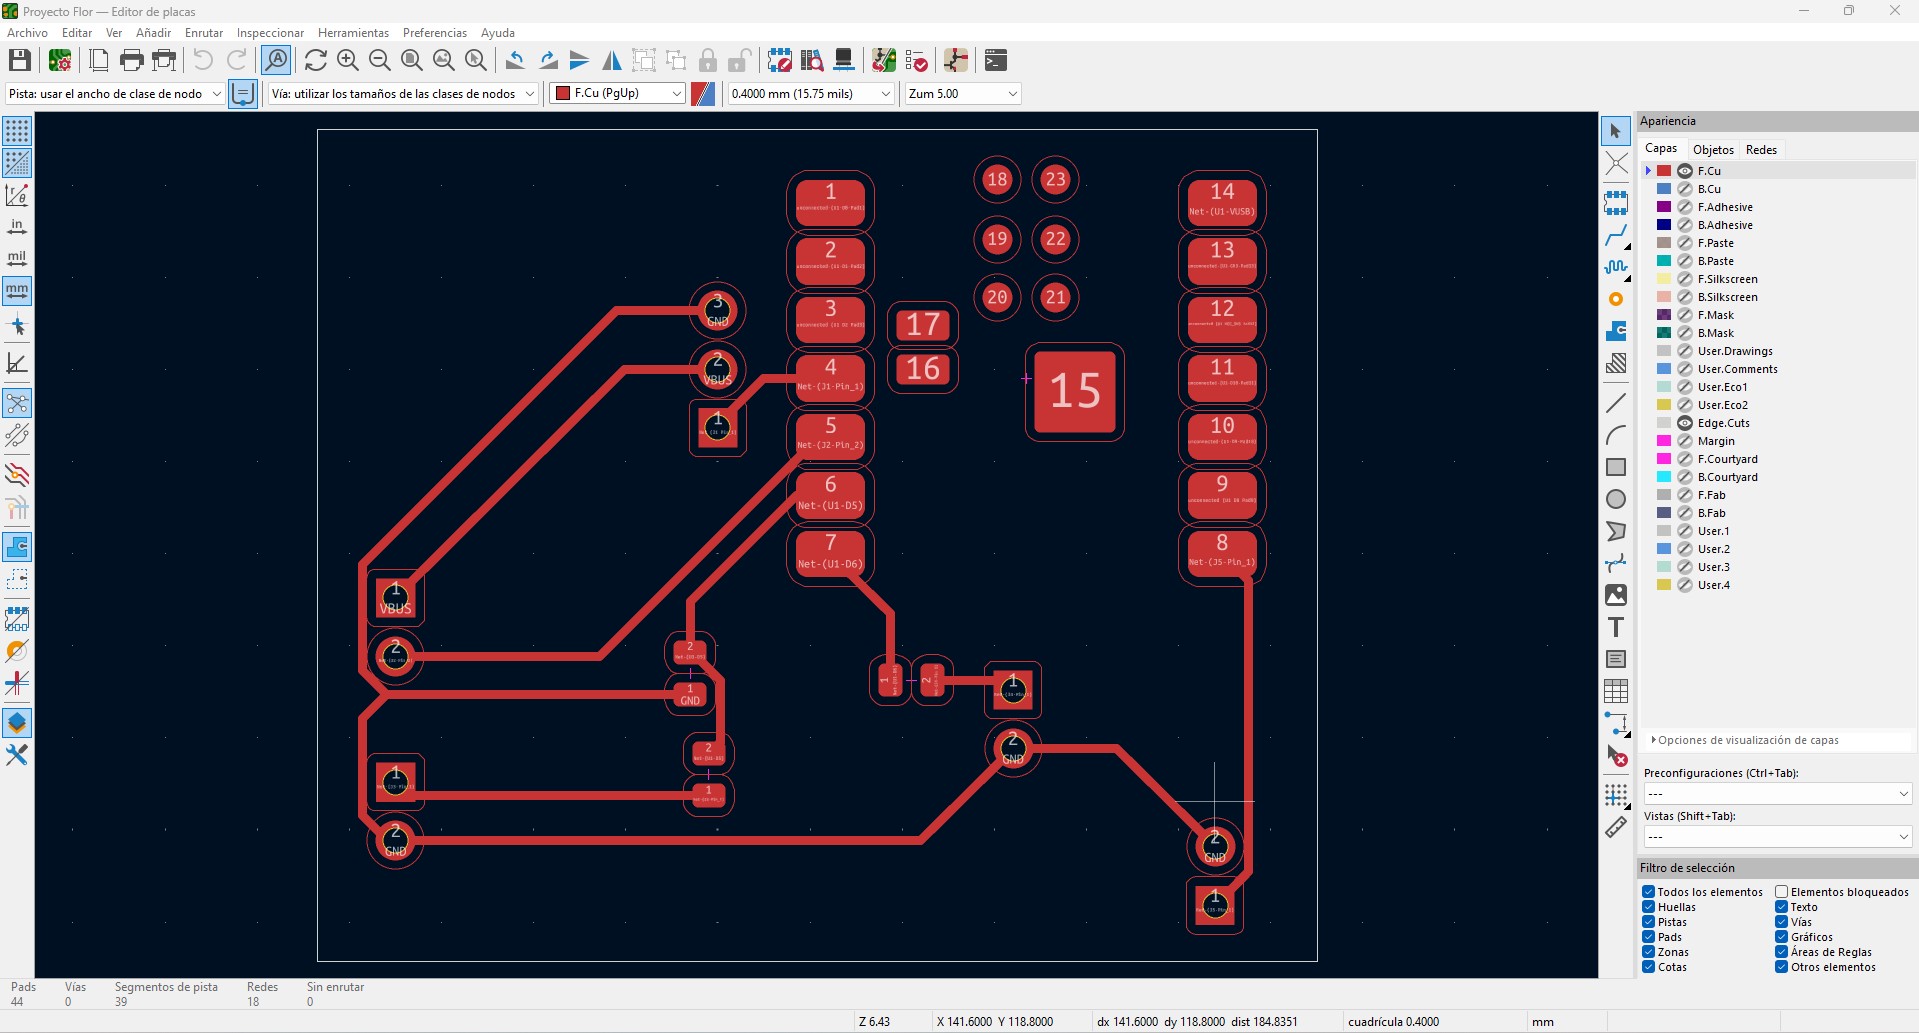The height and width of the screenshot is (1033, 1919).
Task: Open the via size dropdown
Action: pos(404,93)
